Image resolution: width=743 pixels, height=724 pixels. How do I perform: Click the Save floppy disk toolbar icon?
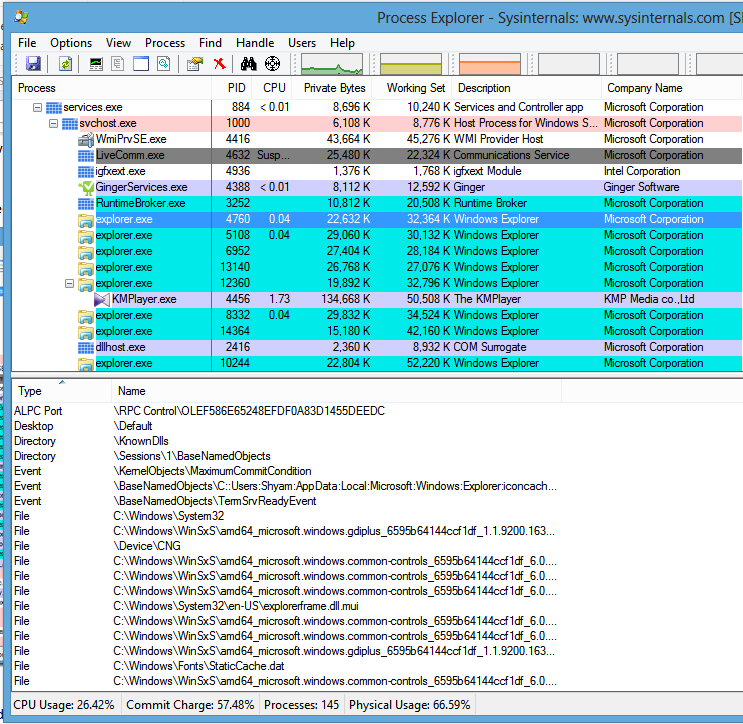(x=34, y=64)
